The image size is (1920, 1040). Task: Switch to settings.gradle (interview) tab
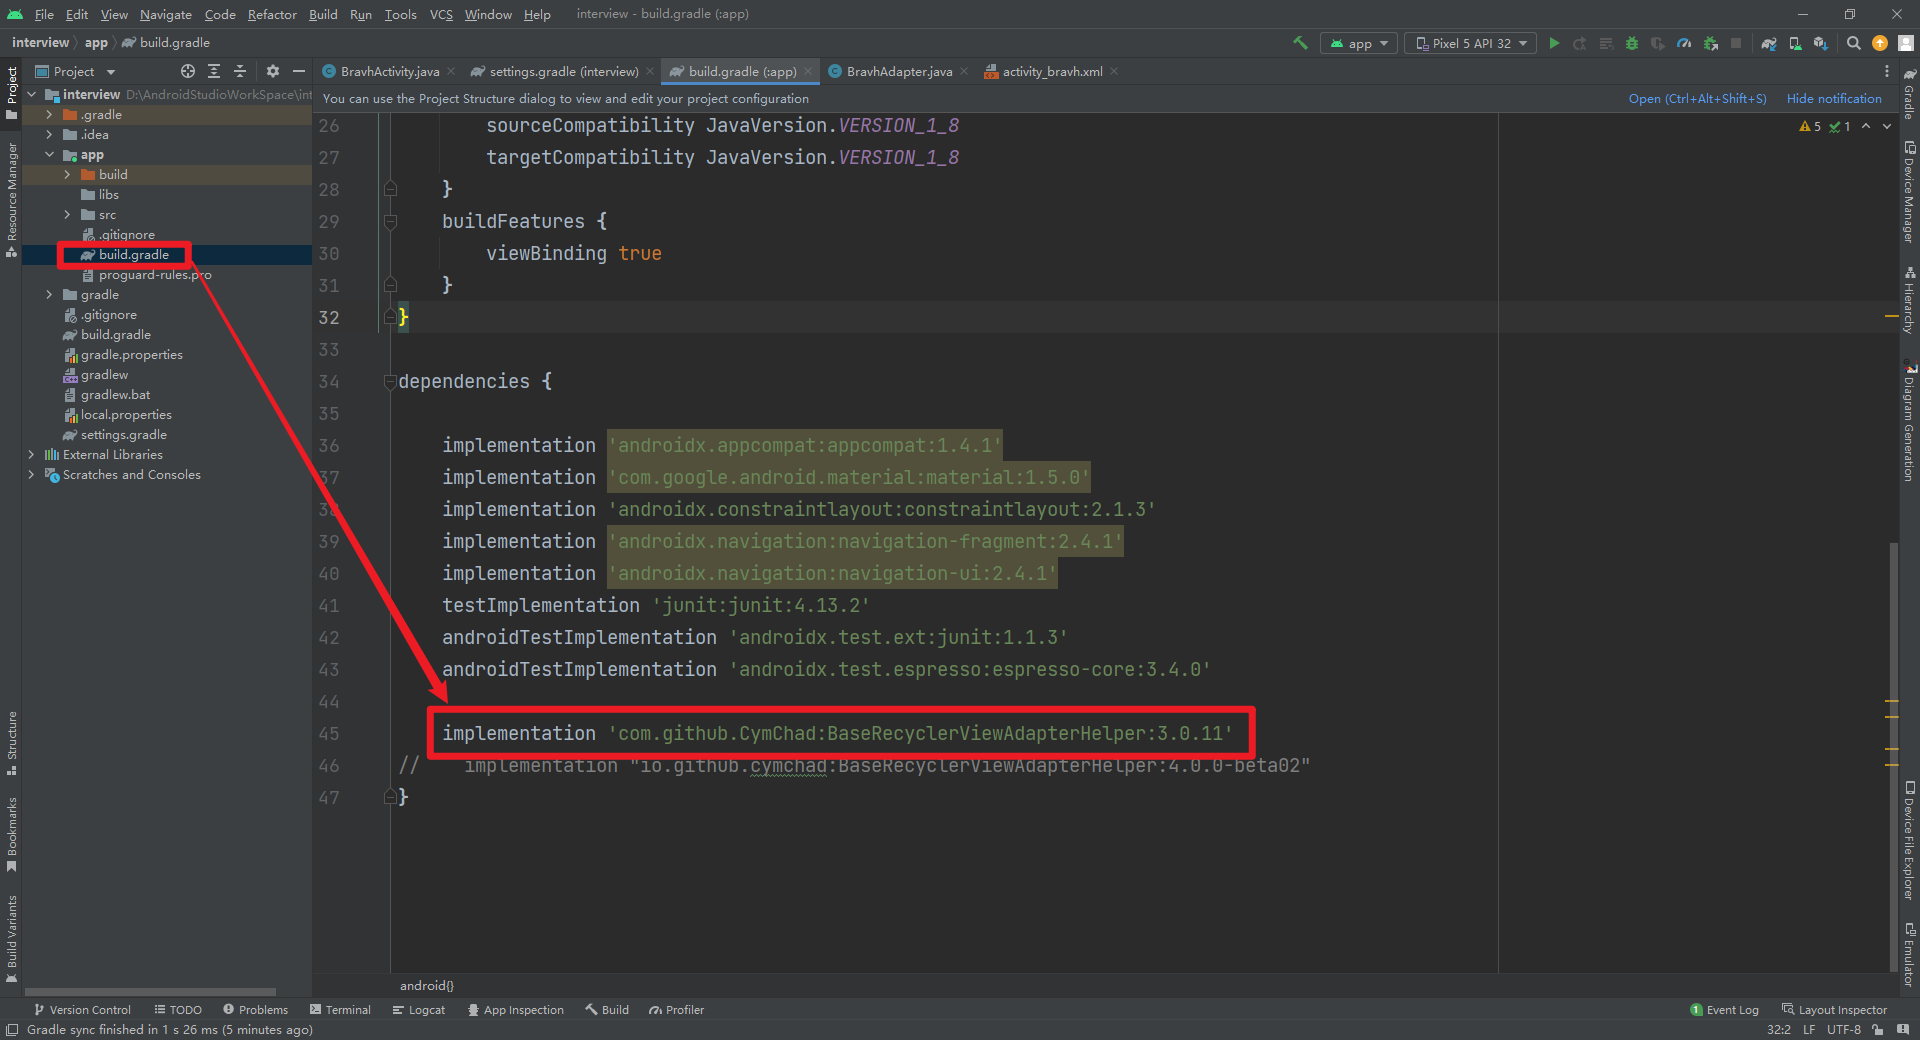click(x=563, y=71)
